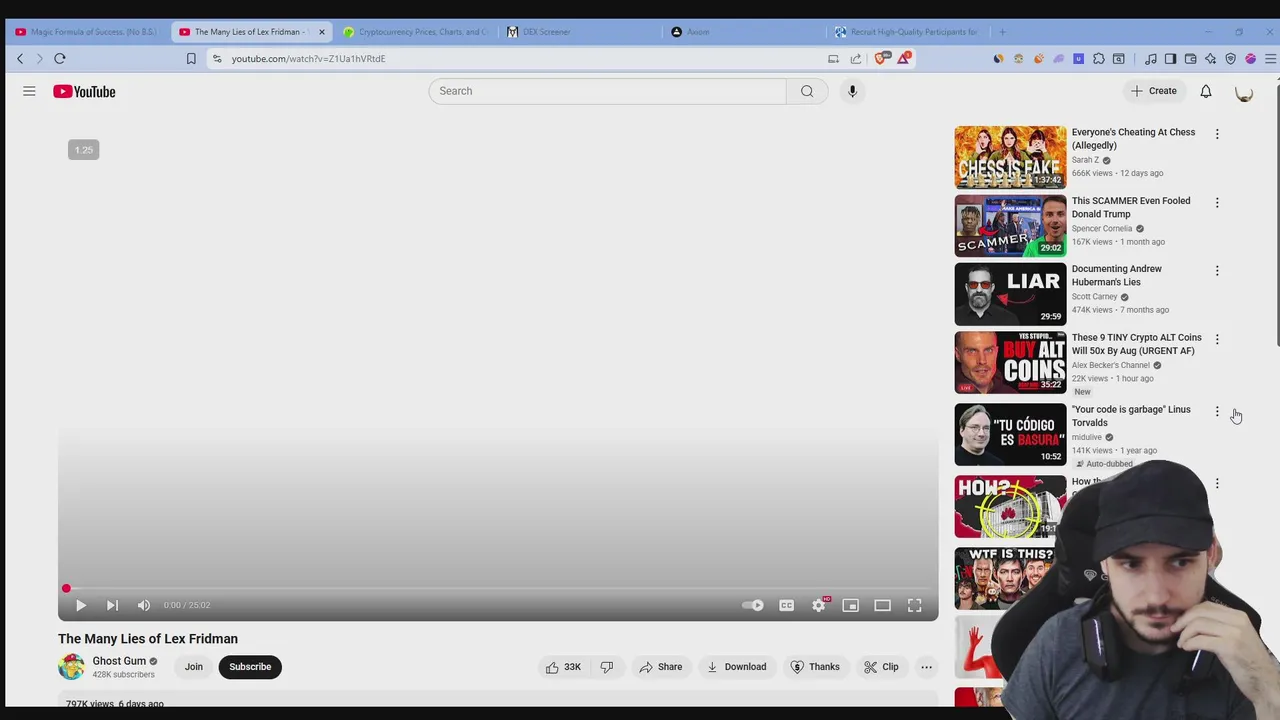Toggle closed captions CC button
This screenshot has height=720, width=1280.
[x=787, y=605]
